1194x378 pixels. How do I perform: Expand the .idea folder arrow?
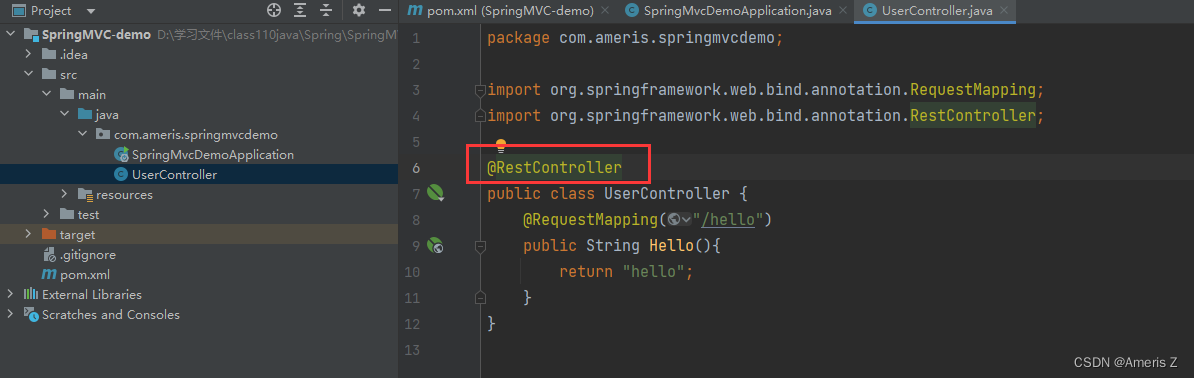29,55
